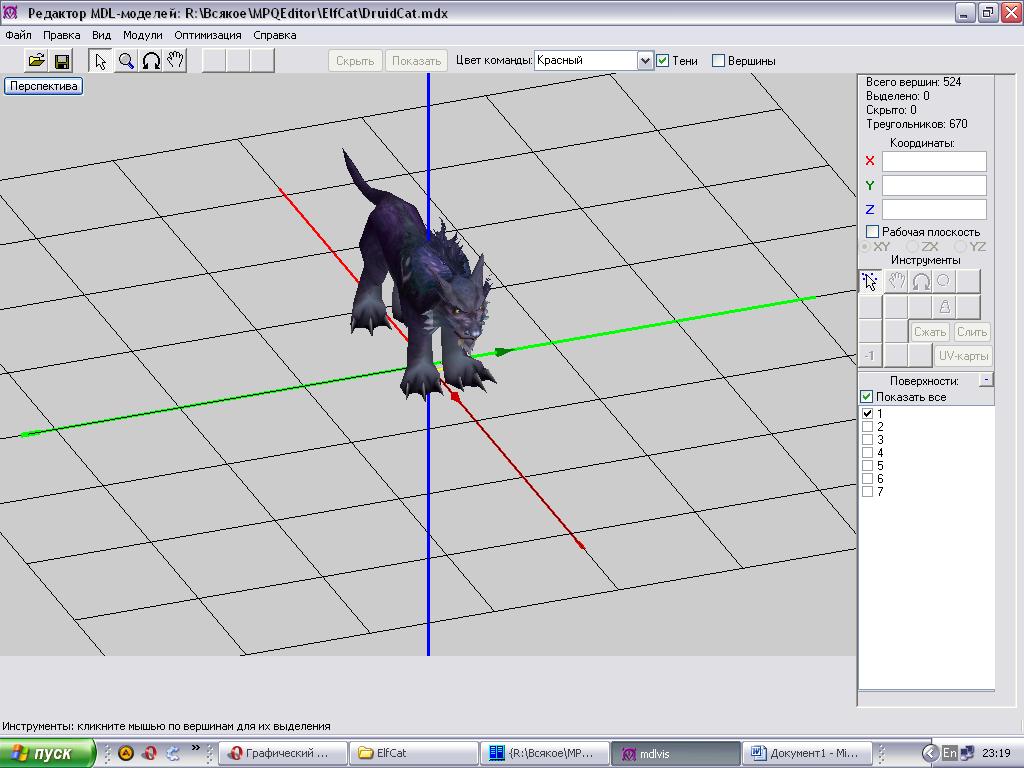Click the X coordinate input field
This screenshot has height=768, width=1024.
click(934, 161)
